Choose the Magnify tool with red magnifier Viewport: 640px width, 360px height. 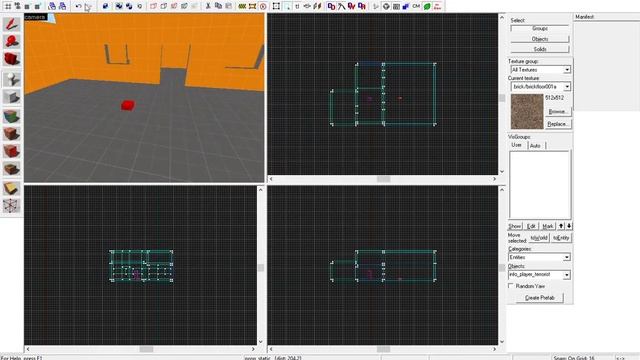coord(11,41)
